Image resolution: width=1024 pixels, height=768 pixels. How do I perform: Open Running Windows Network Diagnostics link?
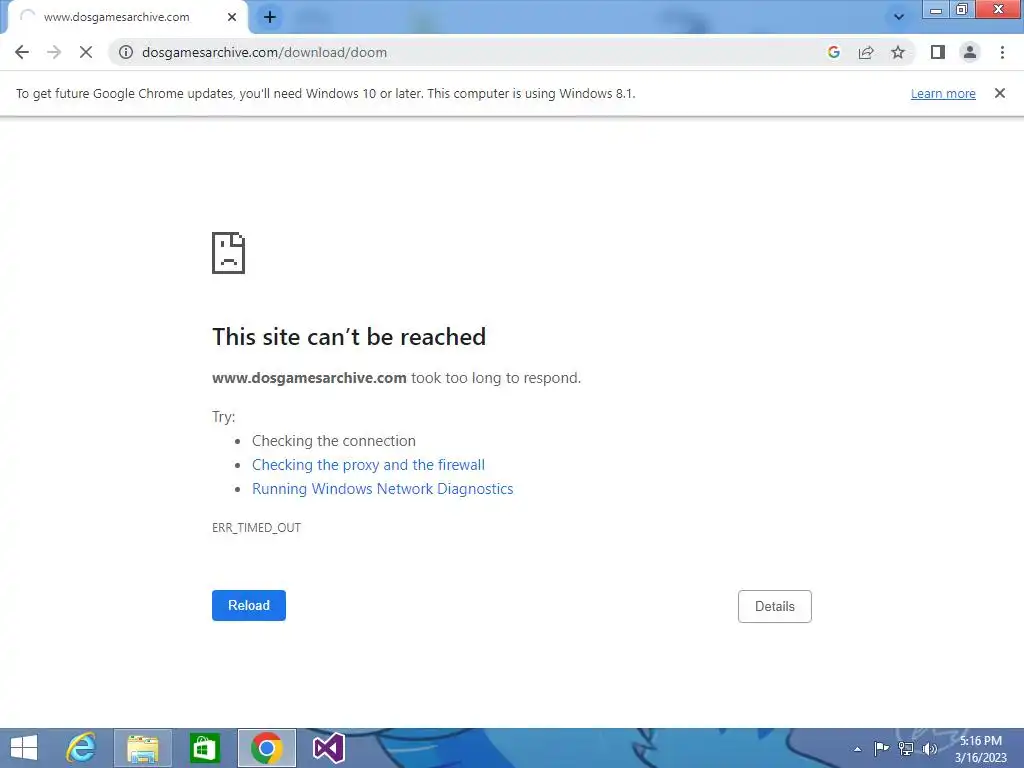(x=383, y=489)
